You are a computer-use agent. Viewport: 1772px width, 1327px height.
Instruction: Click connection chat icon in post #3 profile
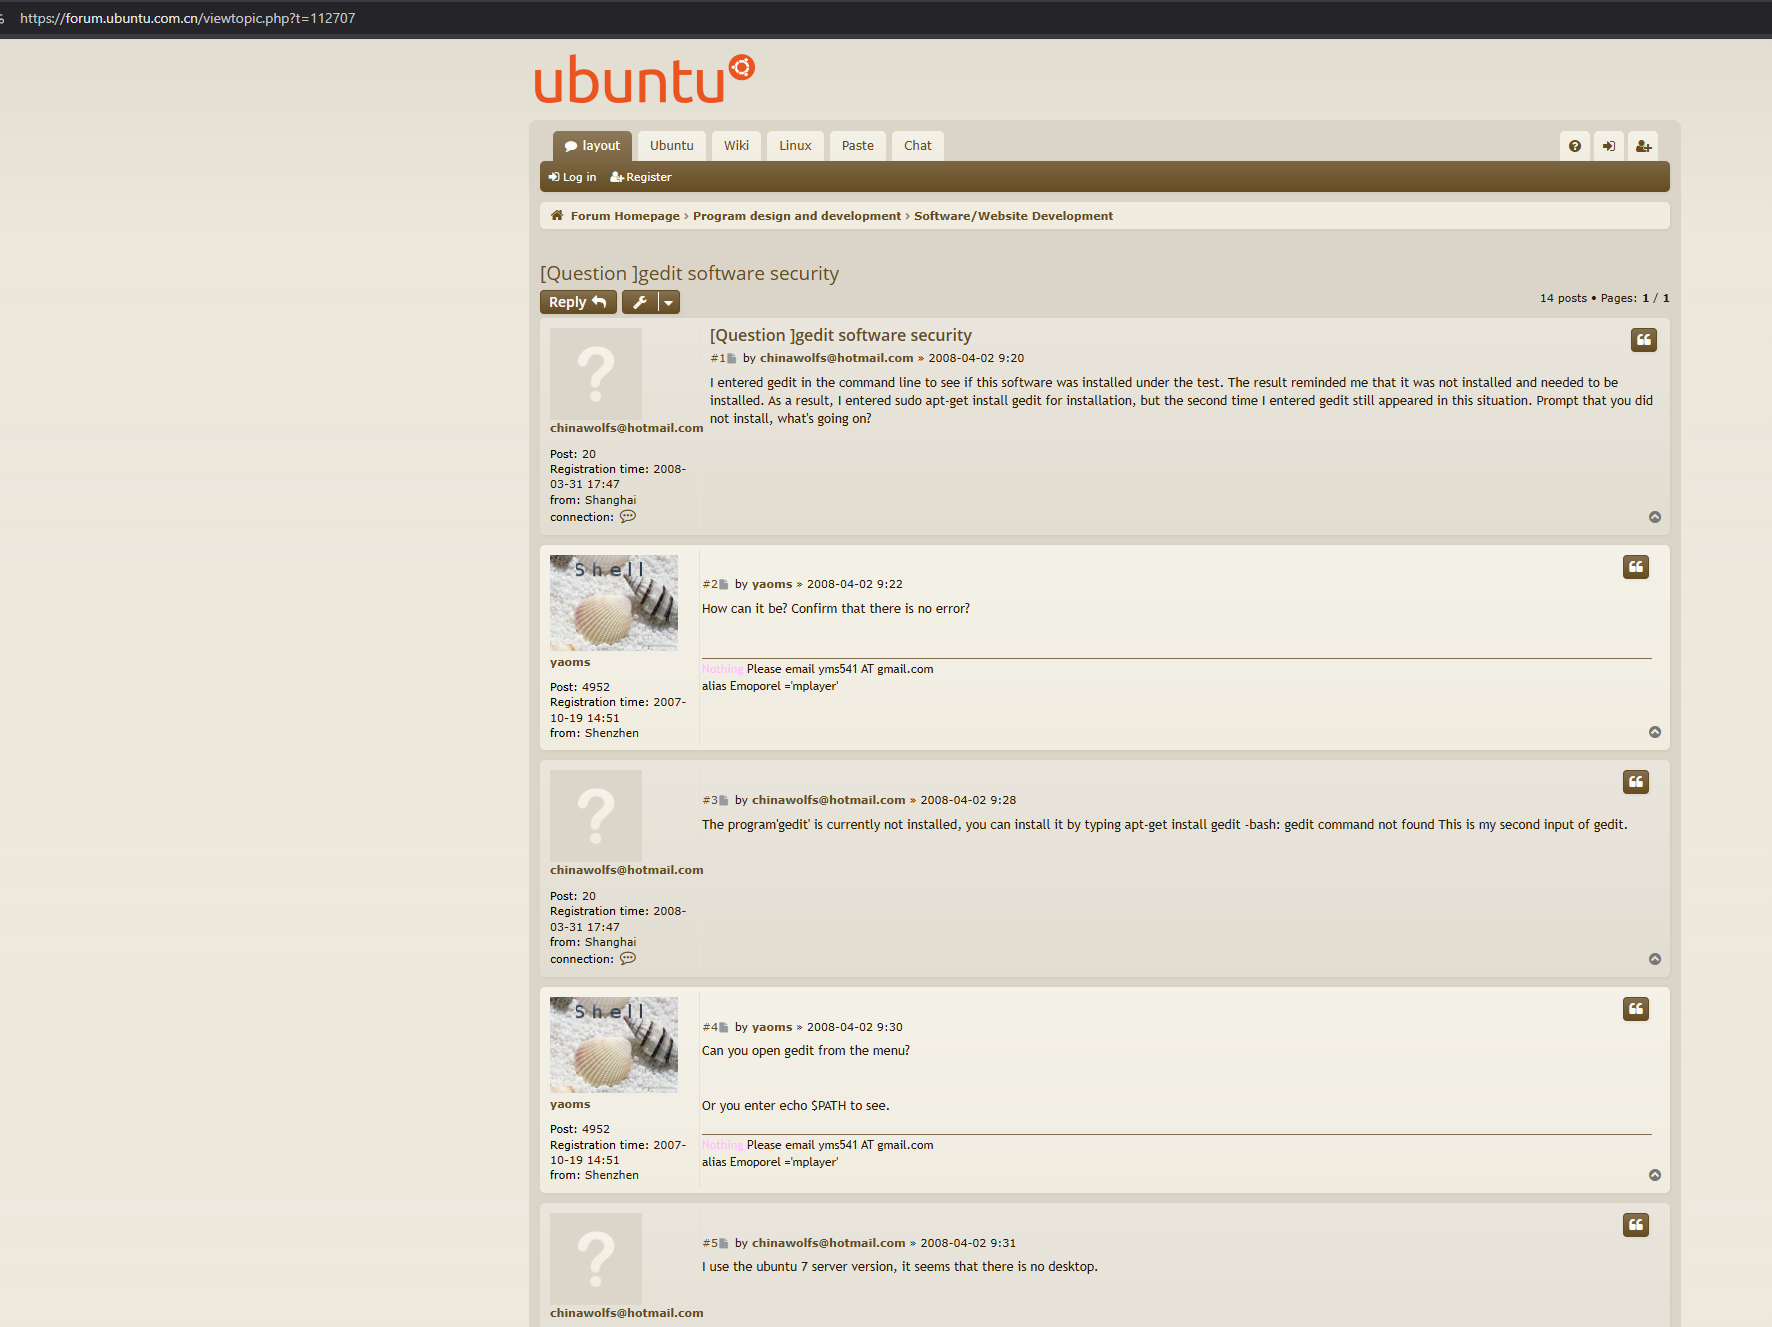(x=628, y=959)
